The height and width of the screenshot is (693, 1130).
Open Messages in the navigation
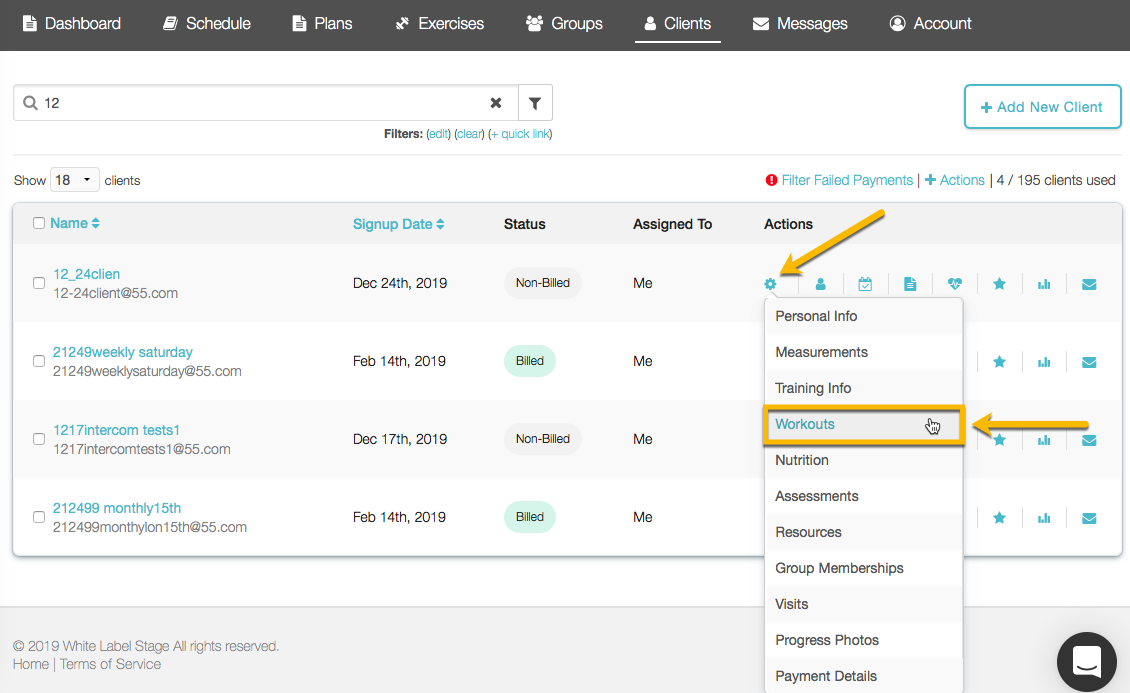[799, 24]
